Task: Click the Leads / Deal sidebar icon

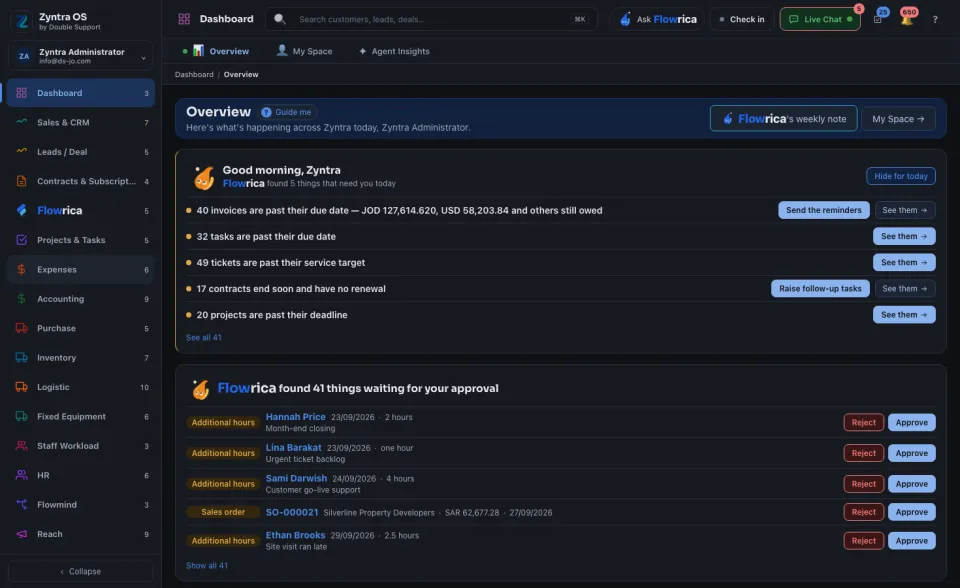Action: click(21, 151)
